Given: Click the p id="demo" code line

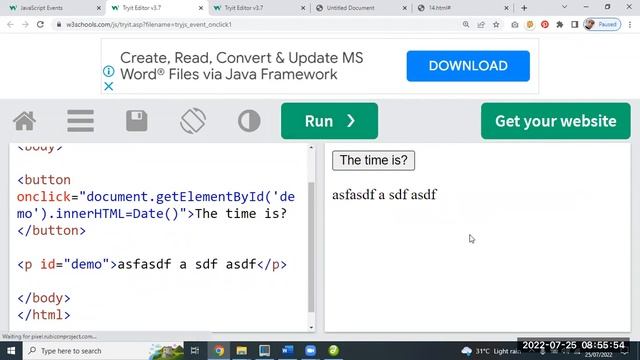Looking at the screenshot, I should [152, 264].
